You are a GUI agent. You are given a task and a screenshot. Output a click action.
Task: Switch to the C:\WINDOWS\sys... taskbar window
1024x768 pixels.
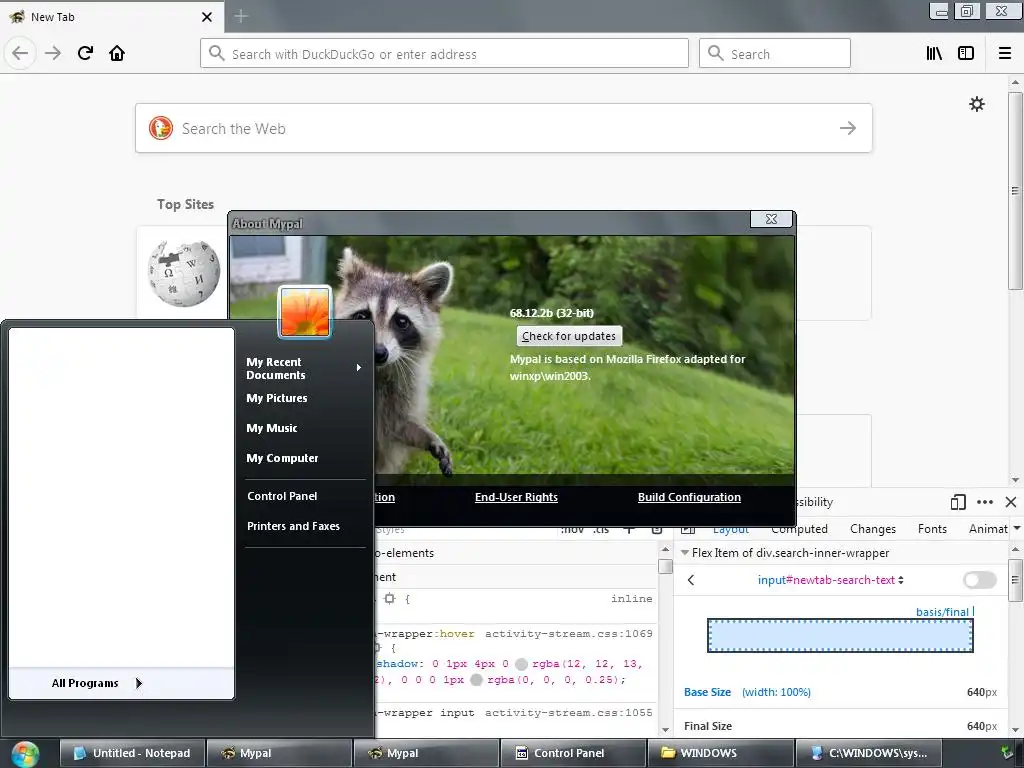point(869,753)
